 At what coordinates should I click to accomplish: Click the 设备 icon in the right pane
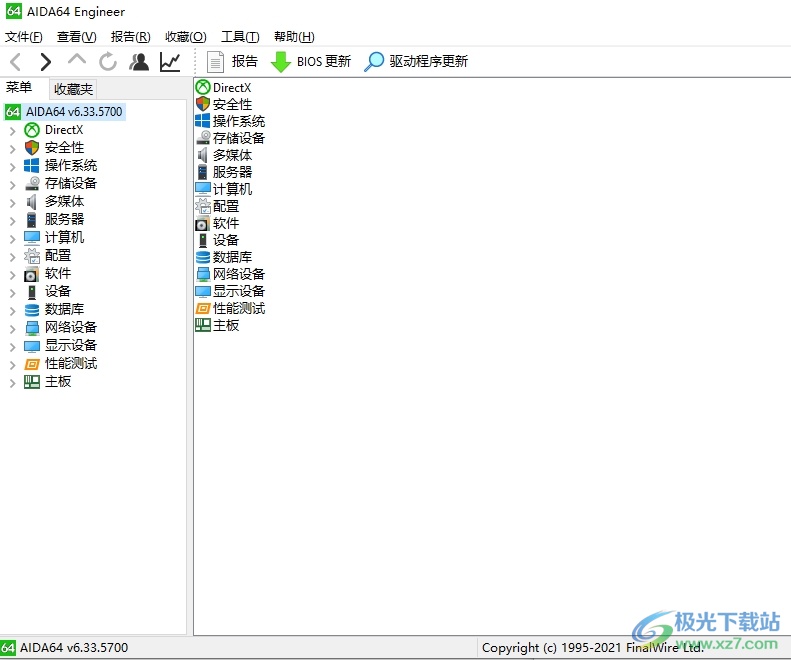click(203, 240)
